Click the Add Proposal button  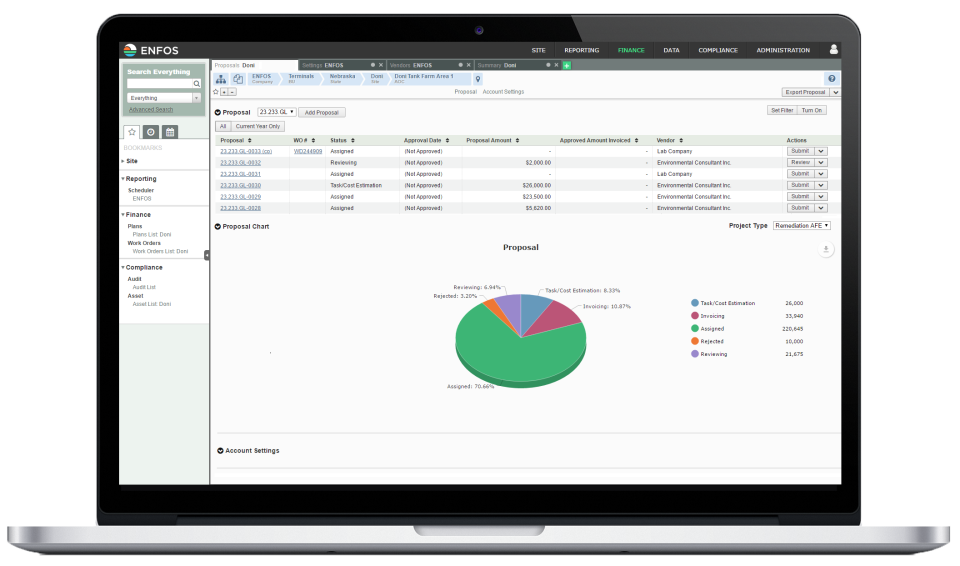[x=321, y=113]
